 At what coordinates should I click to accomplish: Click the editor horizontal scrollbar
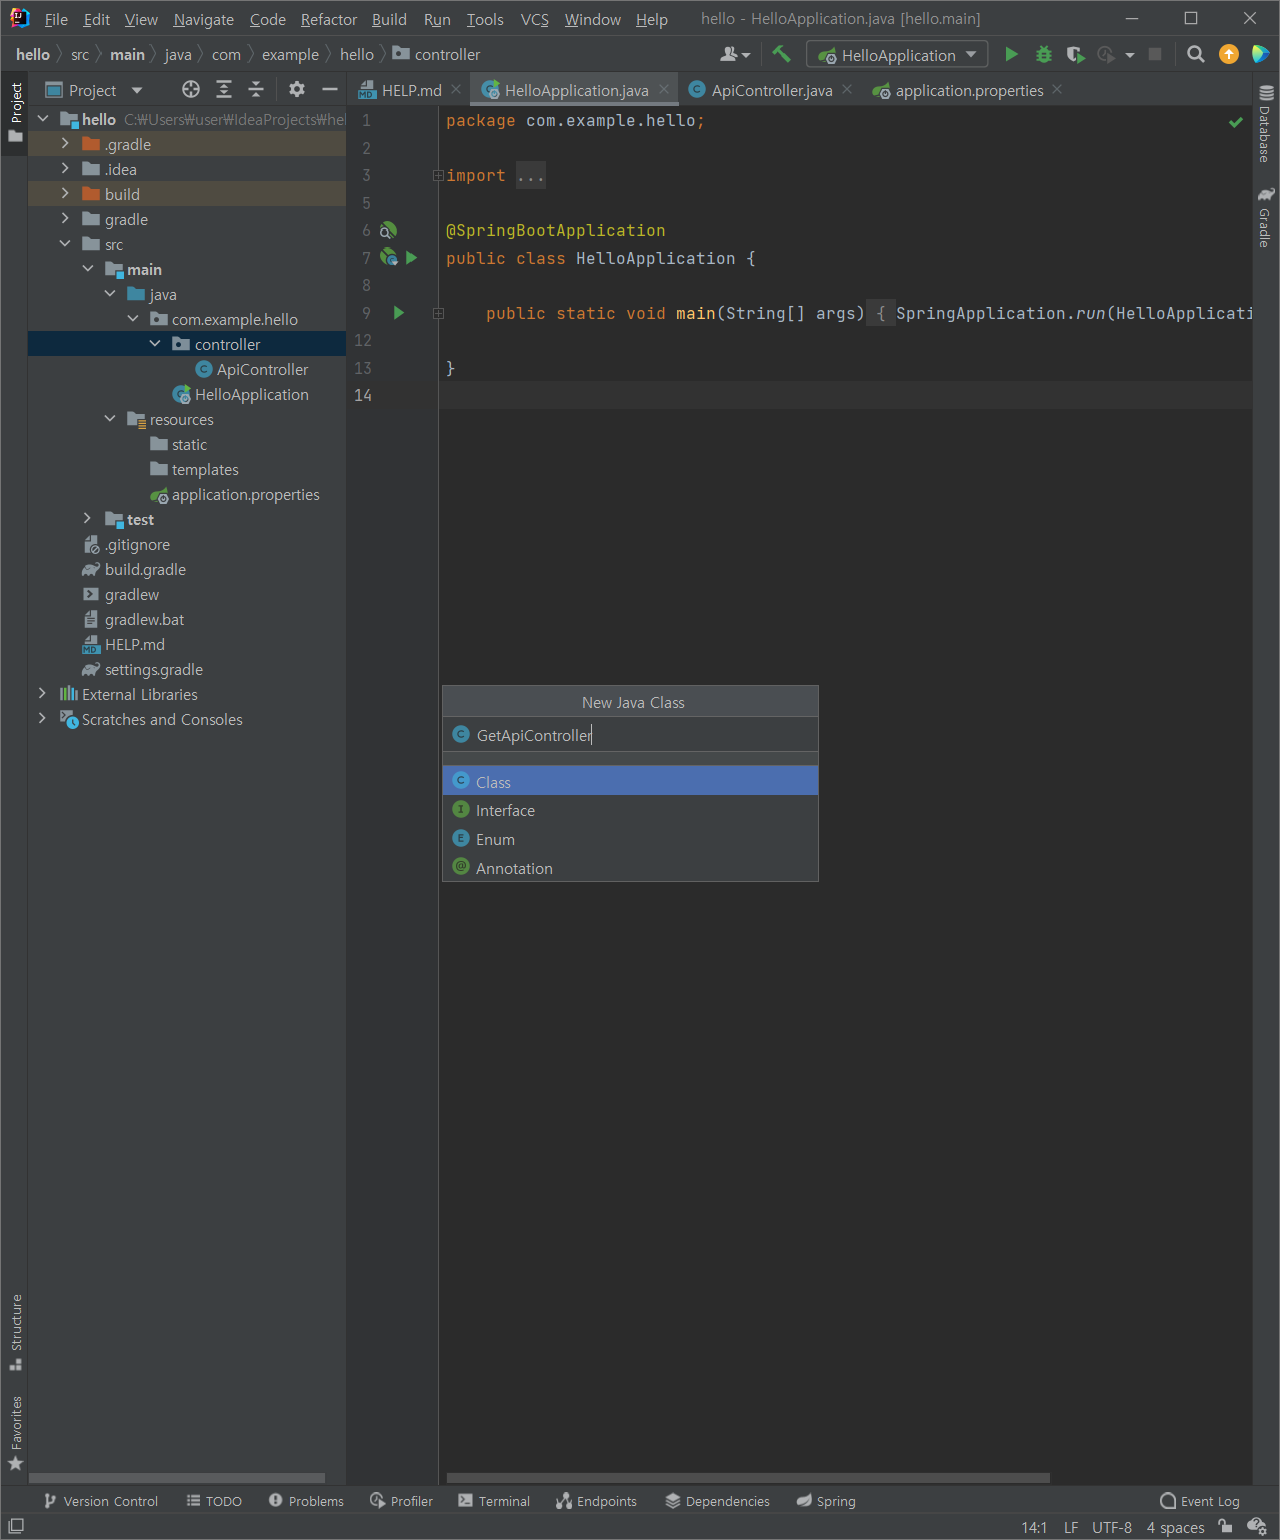(x=748, y=1478)
